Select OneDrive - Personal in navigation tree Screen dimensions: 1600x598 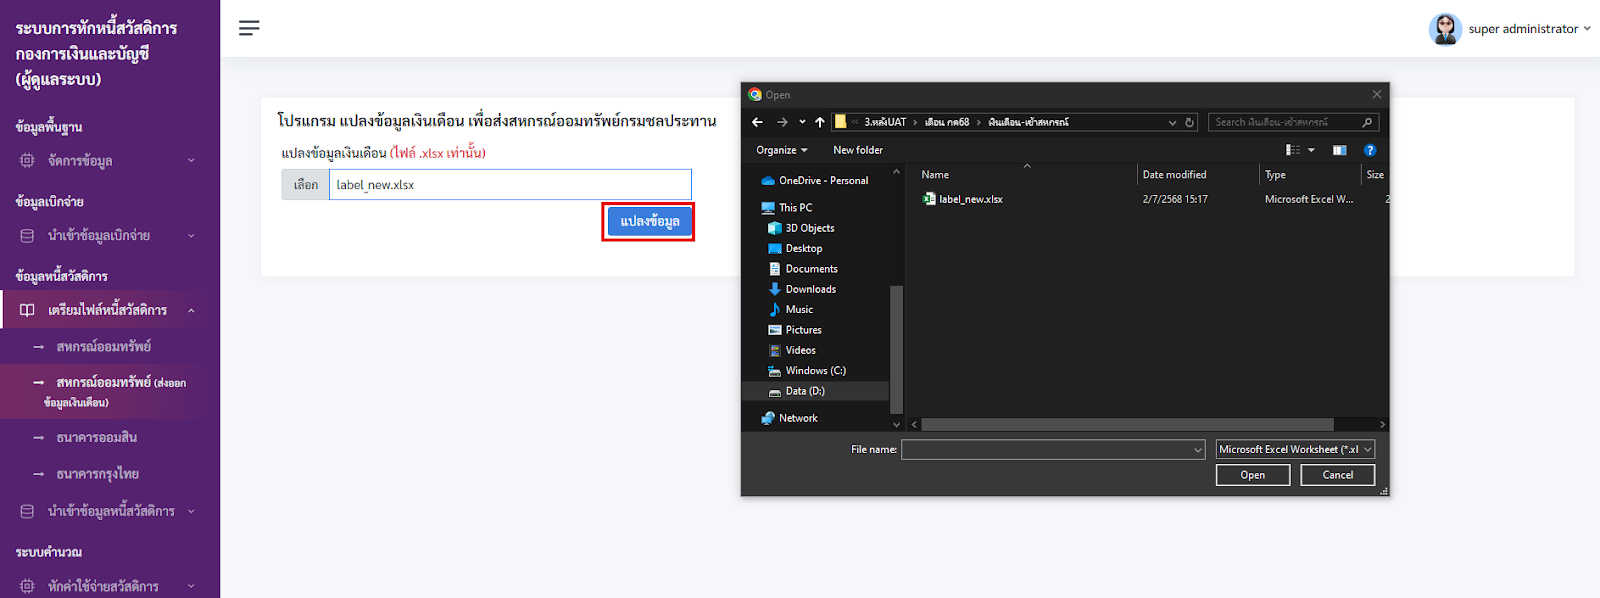pyautogui.click(x=823, y=181)
